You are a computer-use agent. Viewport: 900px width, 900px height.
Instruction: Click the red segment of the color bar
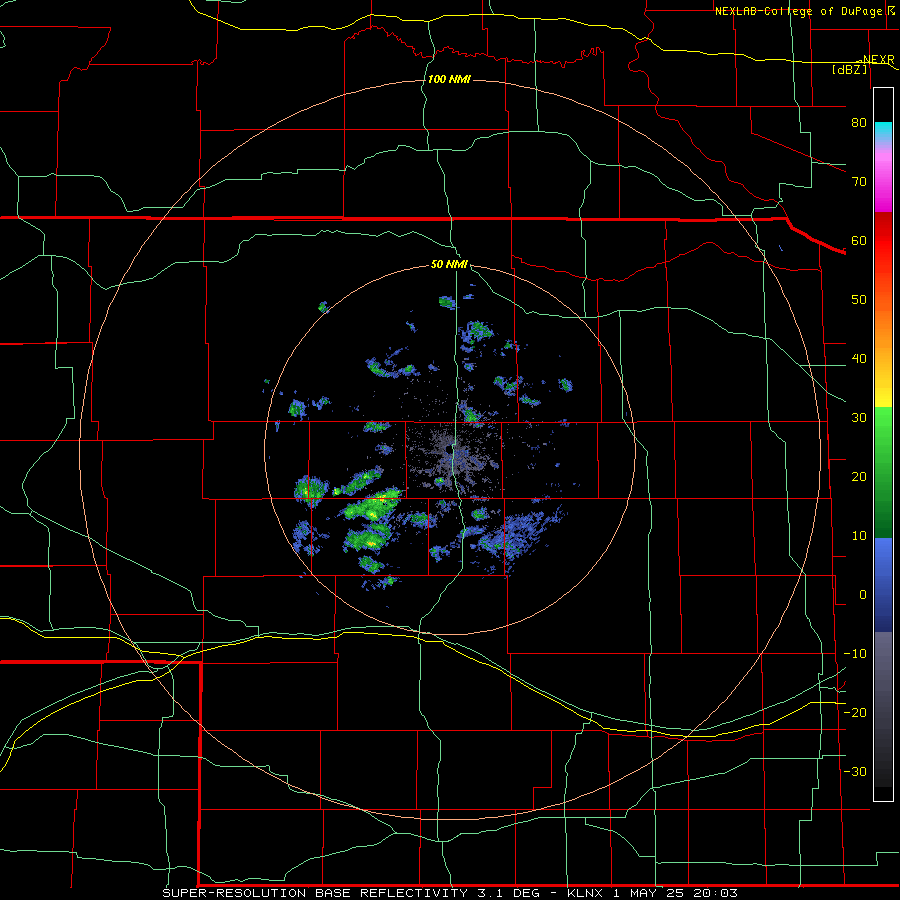[883, 247]
